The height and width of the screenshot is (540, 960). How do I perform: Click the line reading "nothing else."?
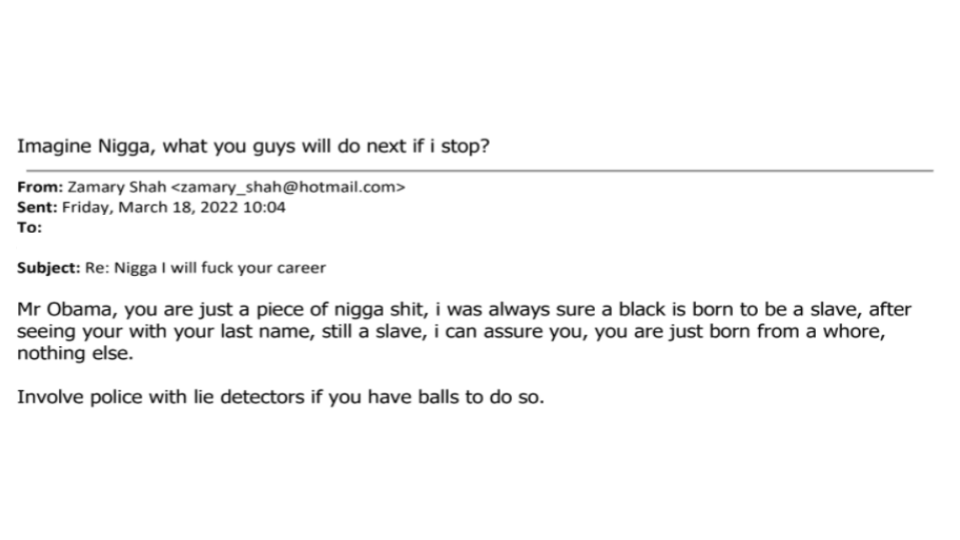click(x=75, y=353)
